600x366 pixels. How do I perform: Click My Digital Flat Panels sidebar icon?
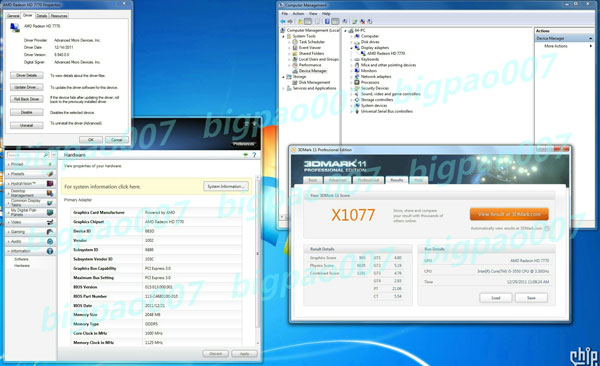coord(50,212)
